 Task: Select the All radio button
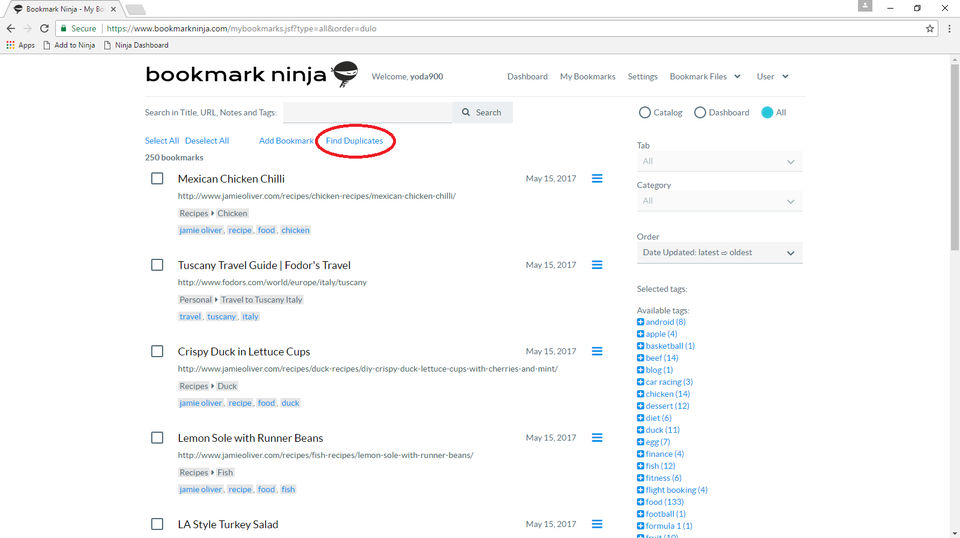click(x=767, y=113)
